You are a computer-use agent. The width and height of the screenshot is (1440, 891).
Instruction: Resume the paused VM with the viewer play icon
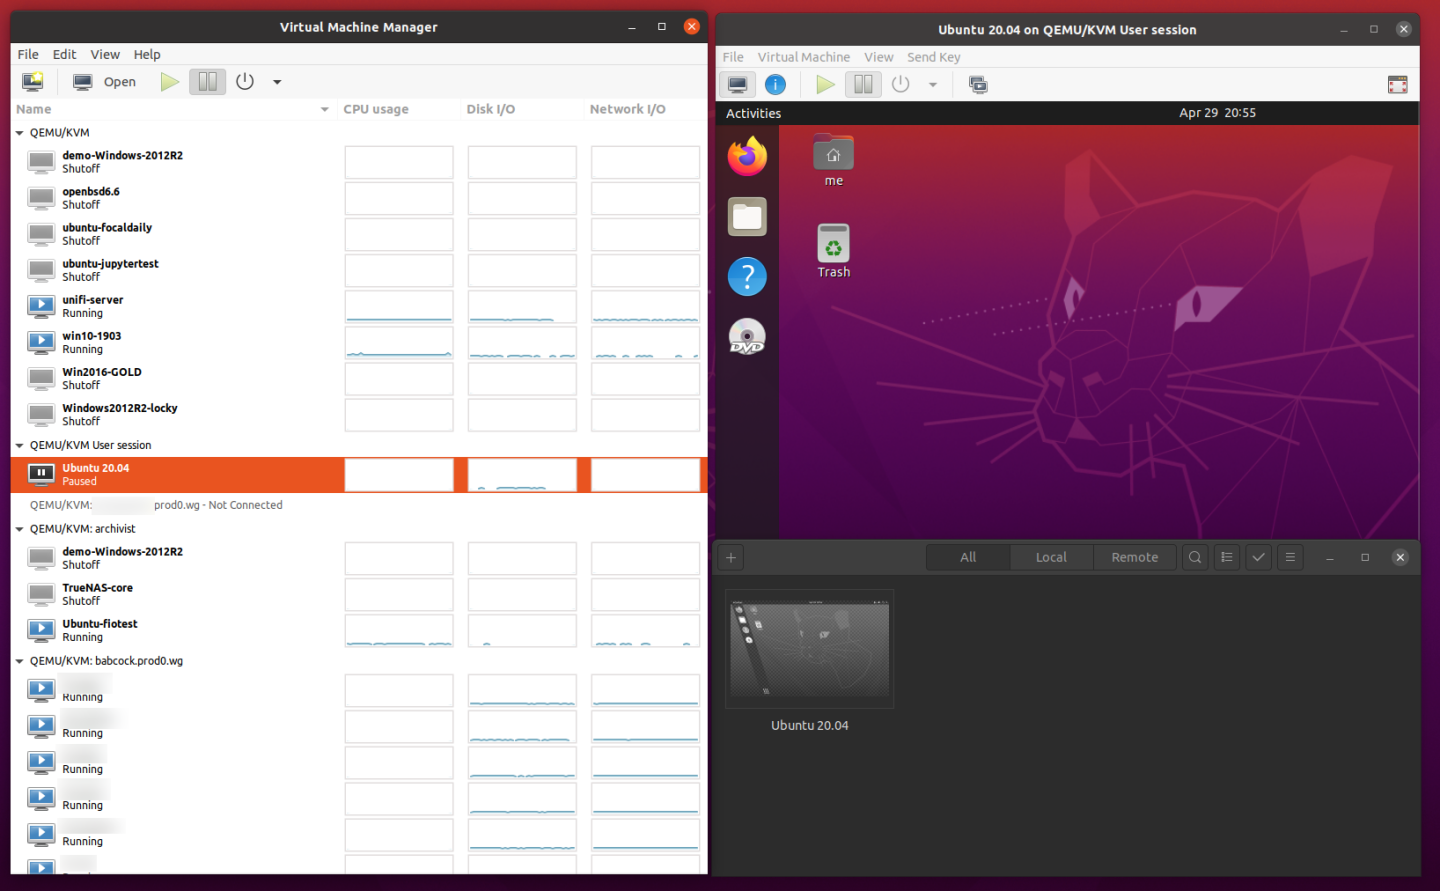[825, 84]
